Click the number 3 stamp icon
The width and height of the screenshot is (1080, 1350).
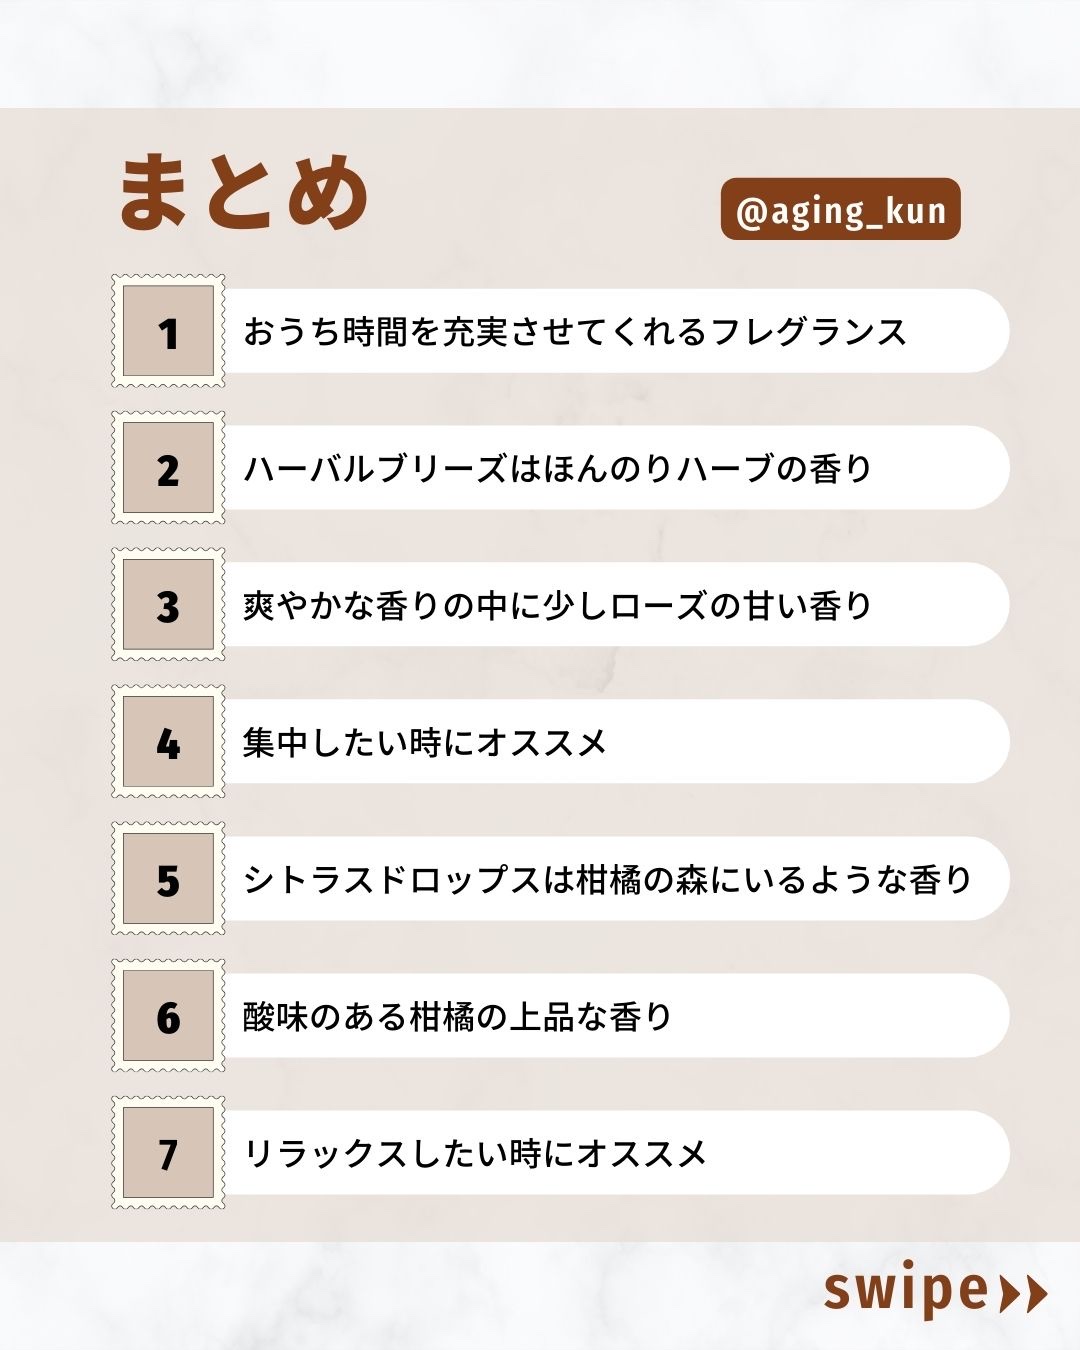[168, 605]
